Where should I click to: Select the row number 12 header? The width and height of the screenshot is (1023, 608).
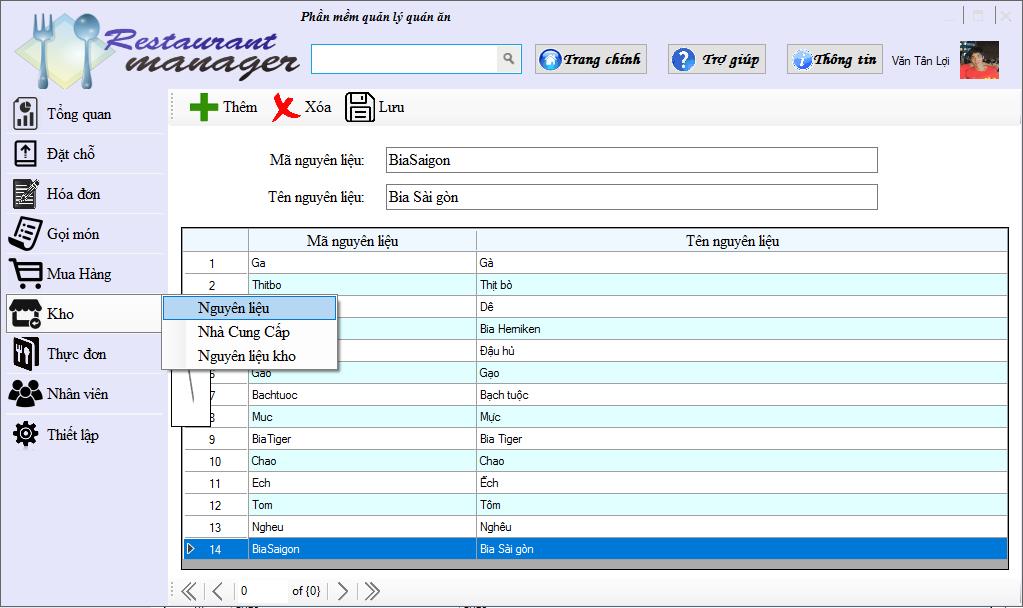216,505
